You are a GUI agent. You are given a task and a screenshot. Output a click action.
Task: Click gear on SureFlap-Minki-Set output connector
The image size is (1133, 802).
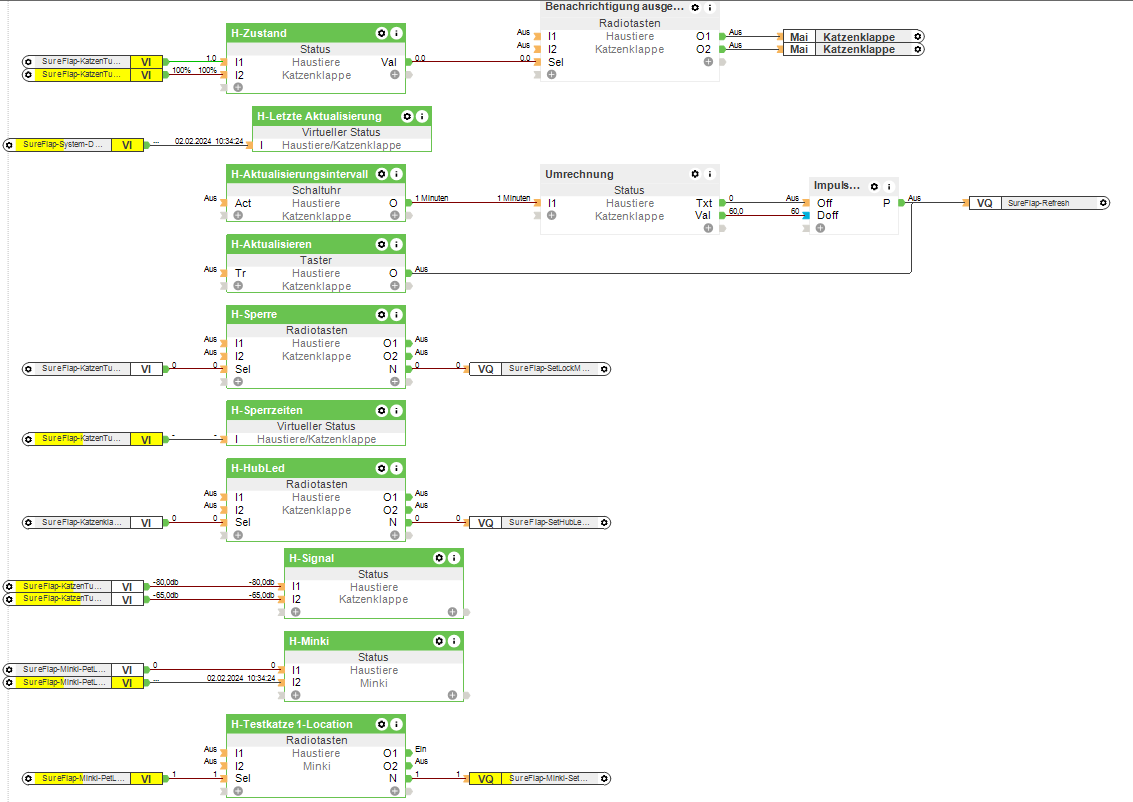(605, 779)
